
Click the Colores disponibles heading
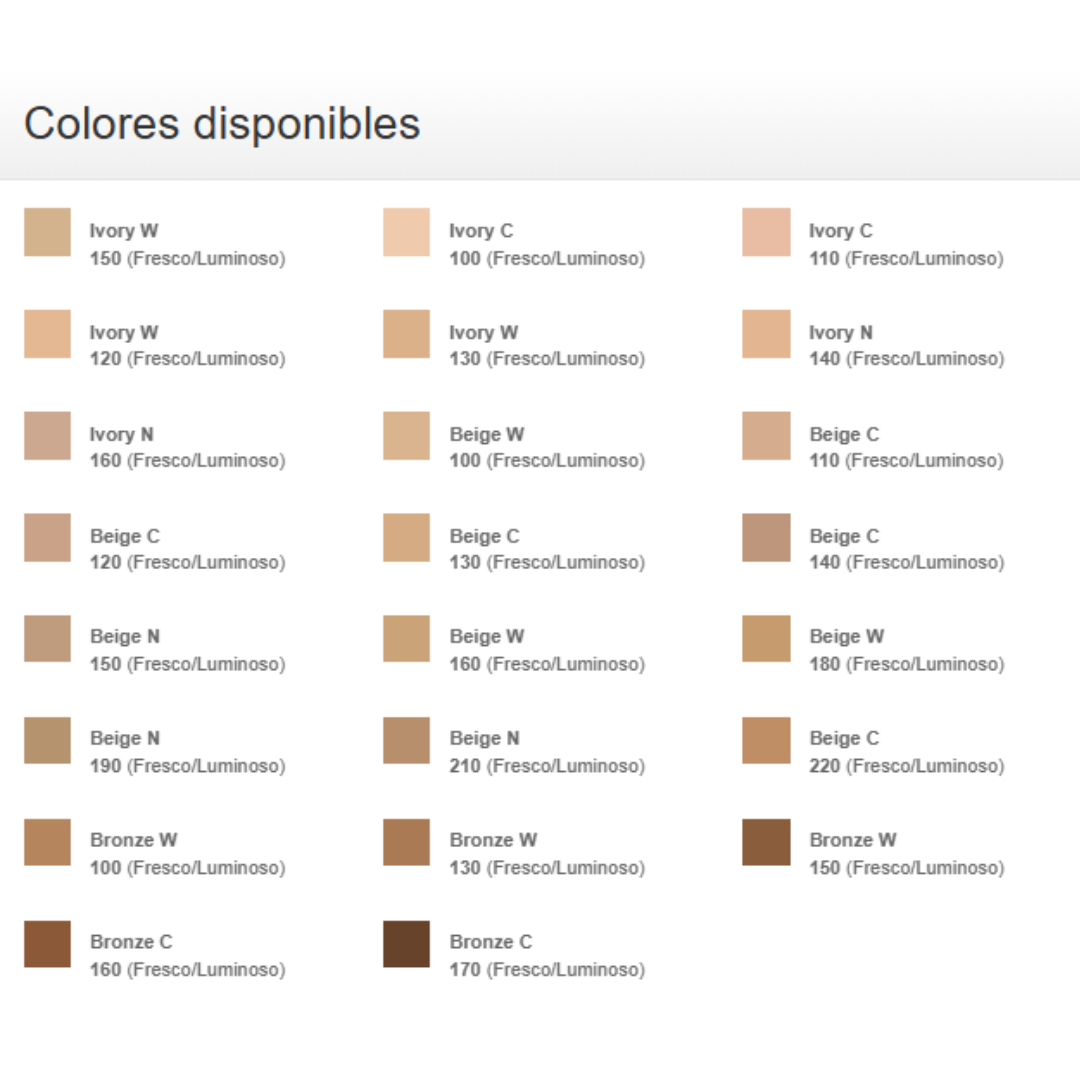pyautogui.click(x=222, y=124)
